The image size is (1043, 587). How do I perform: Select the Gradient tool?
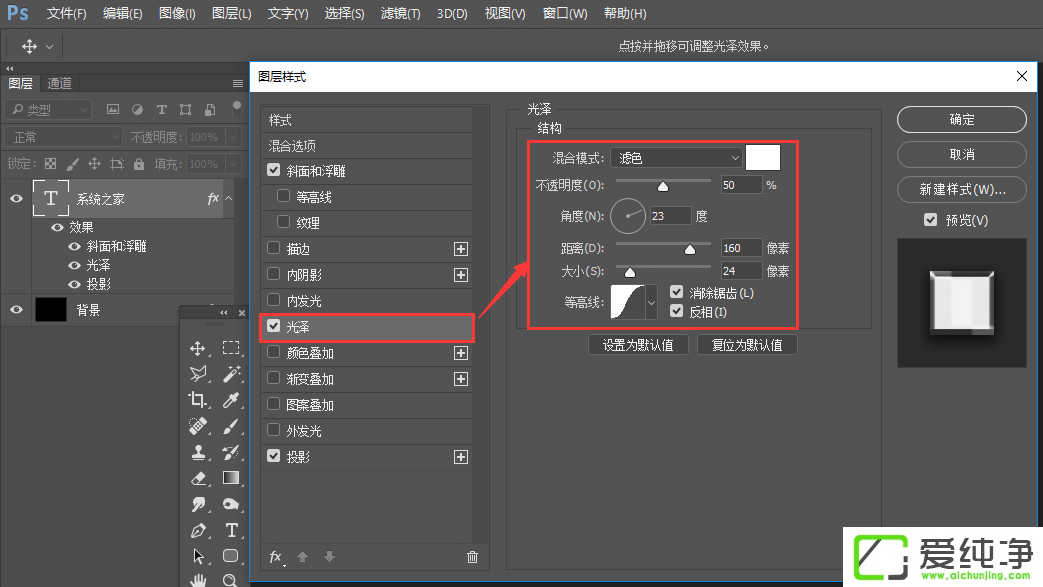[231, 478]
